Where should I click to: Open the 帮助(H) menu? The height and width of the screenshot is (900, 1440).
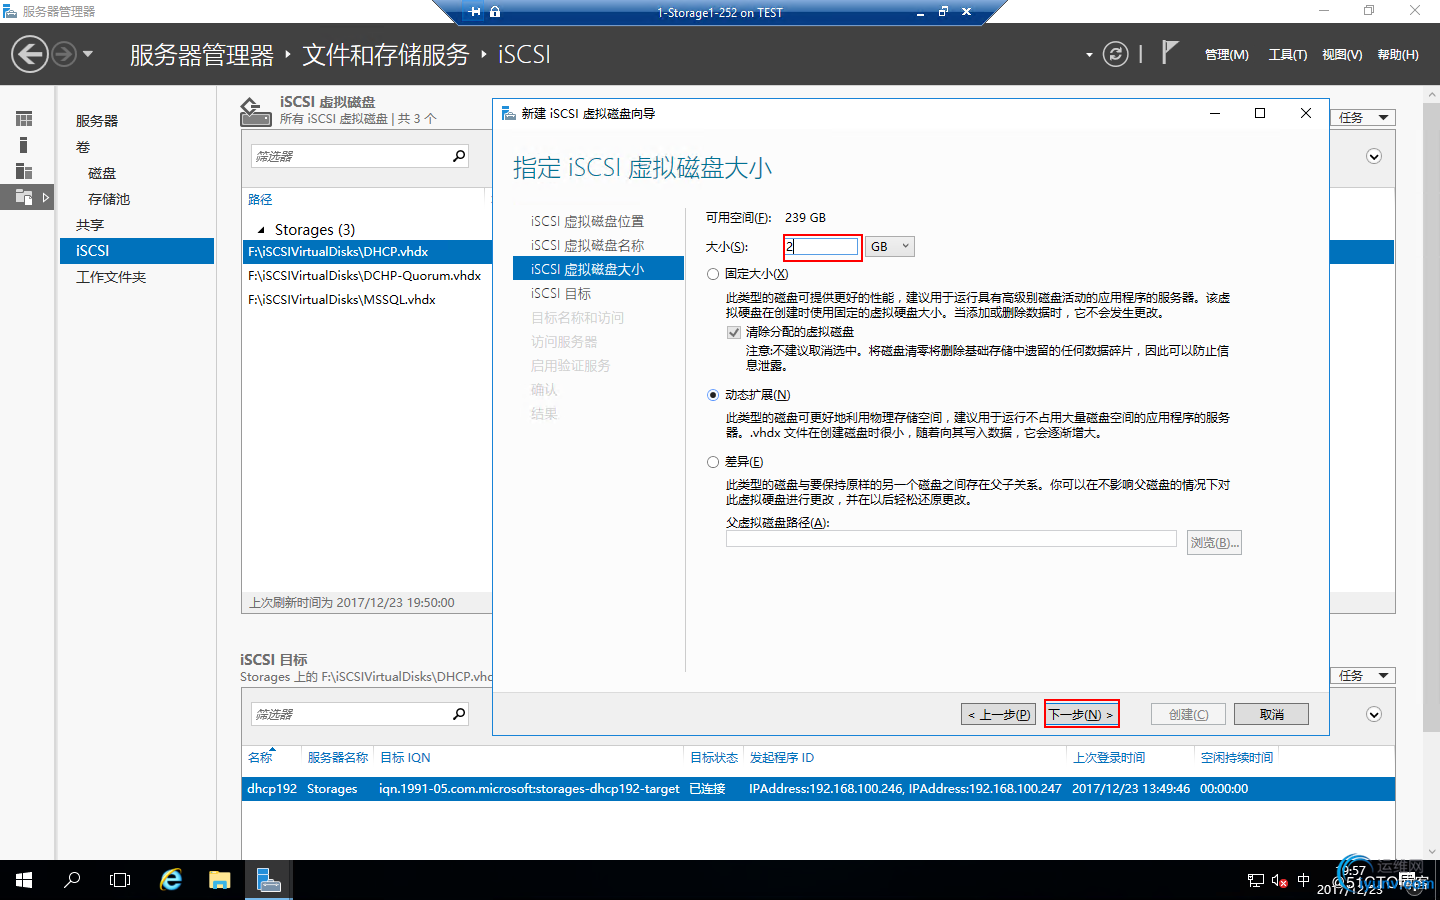[x=1398, y=55]
